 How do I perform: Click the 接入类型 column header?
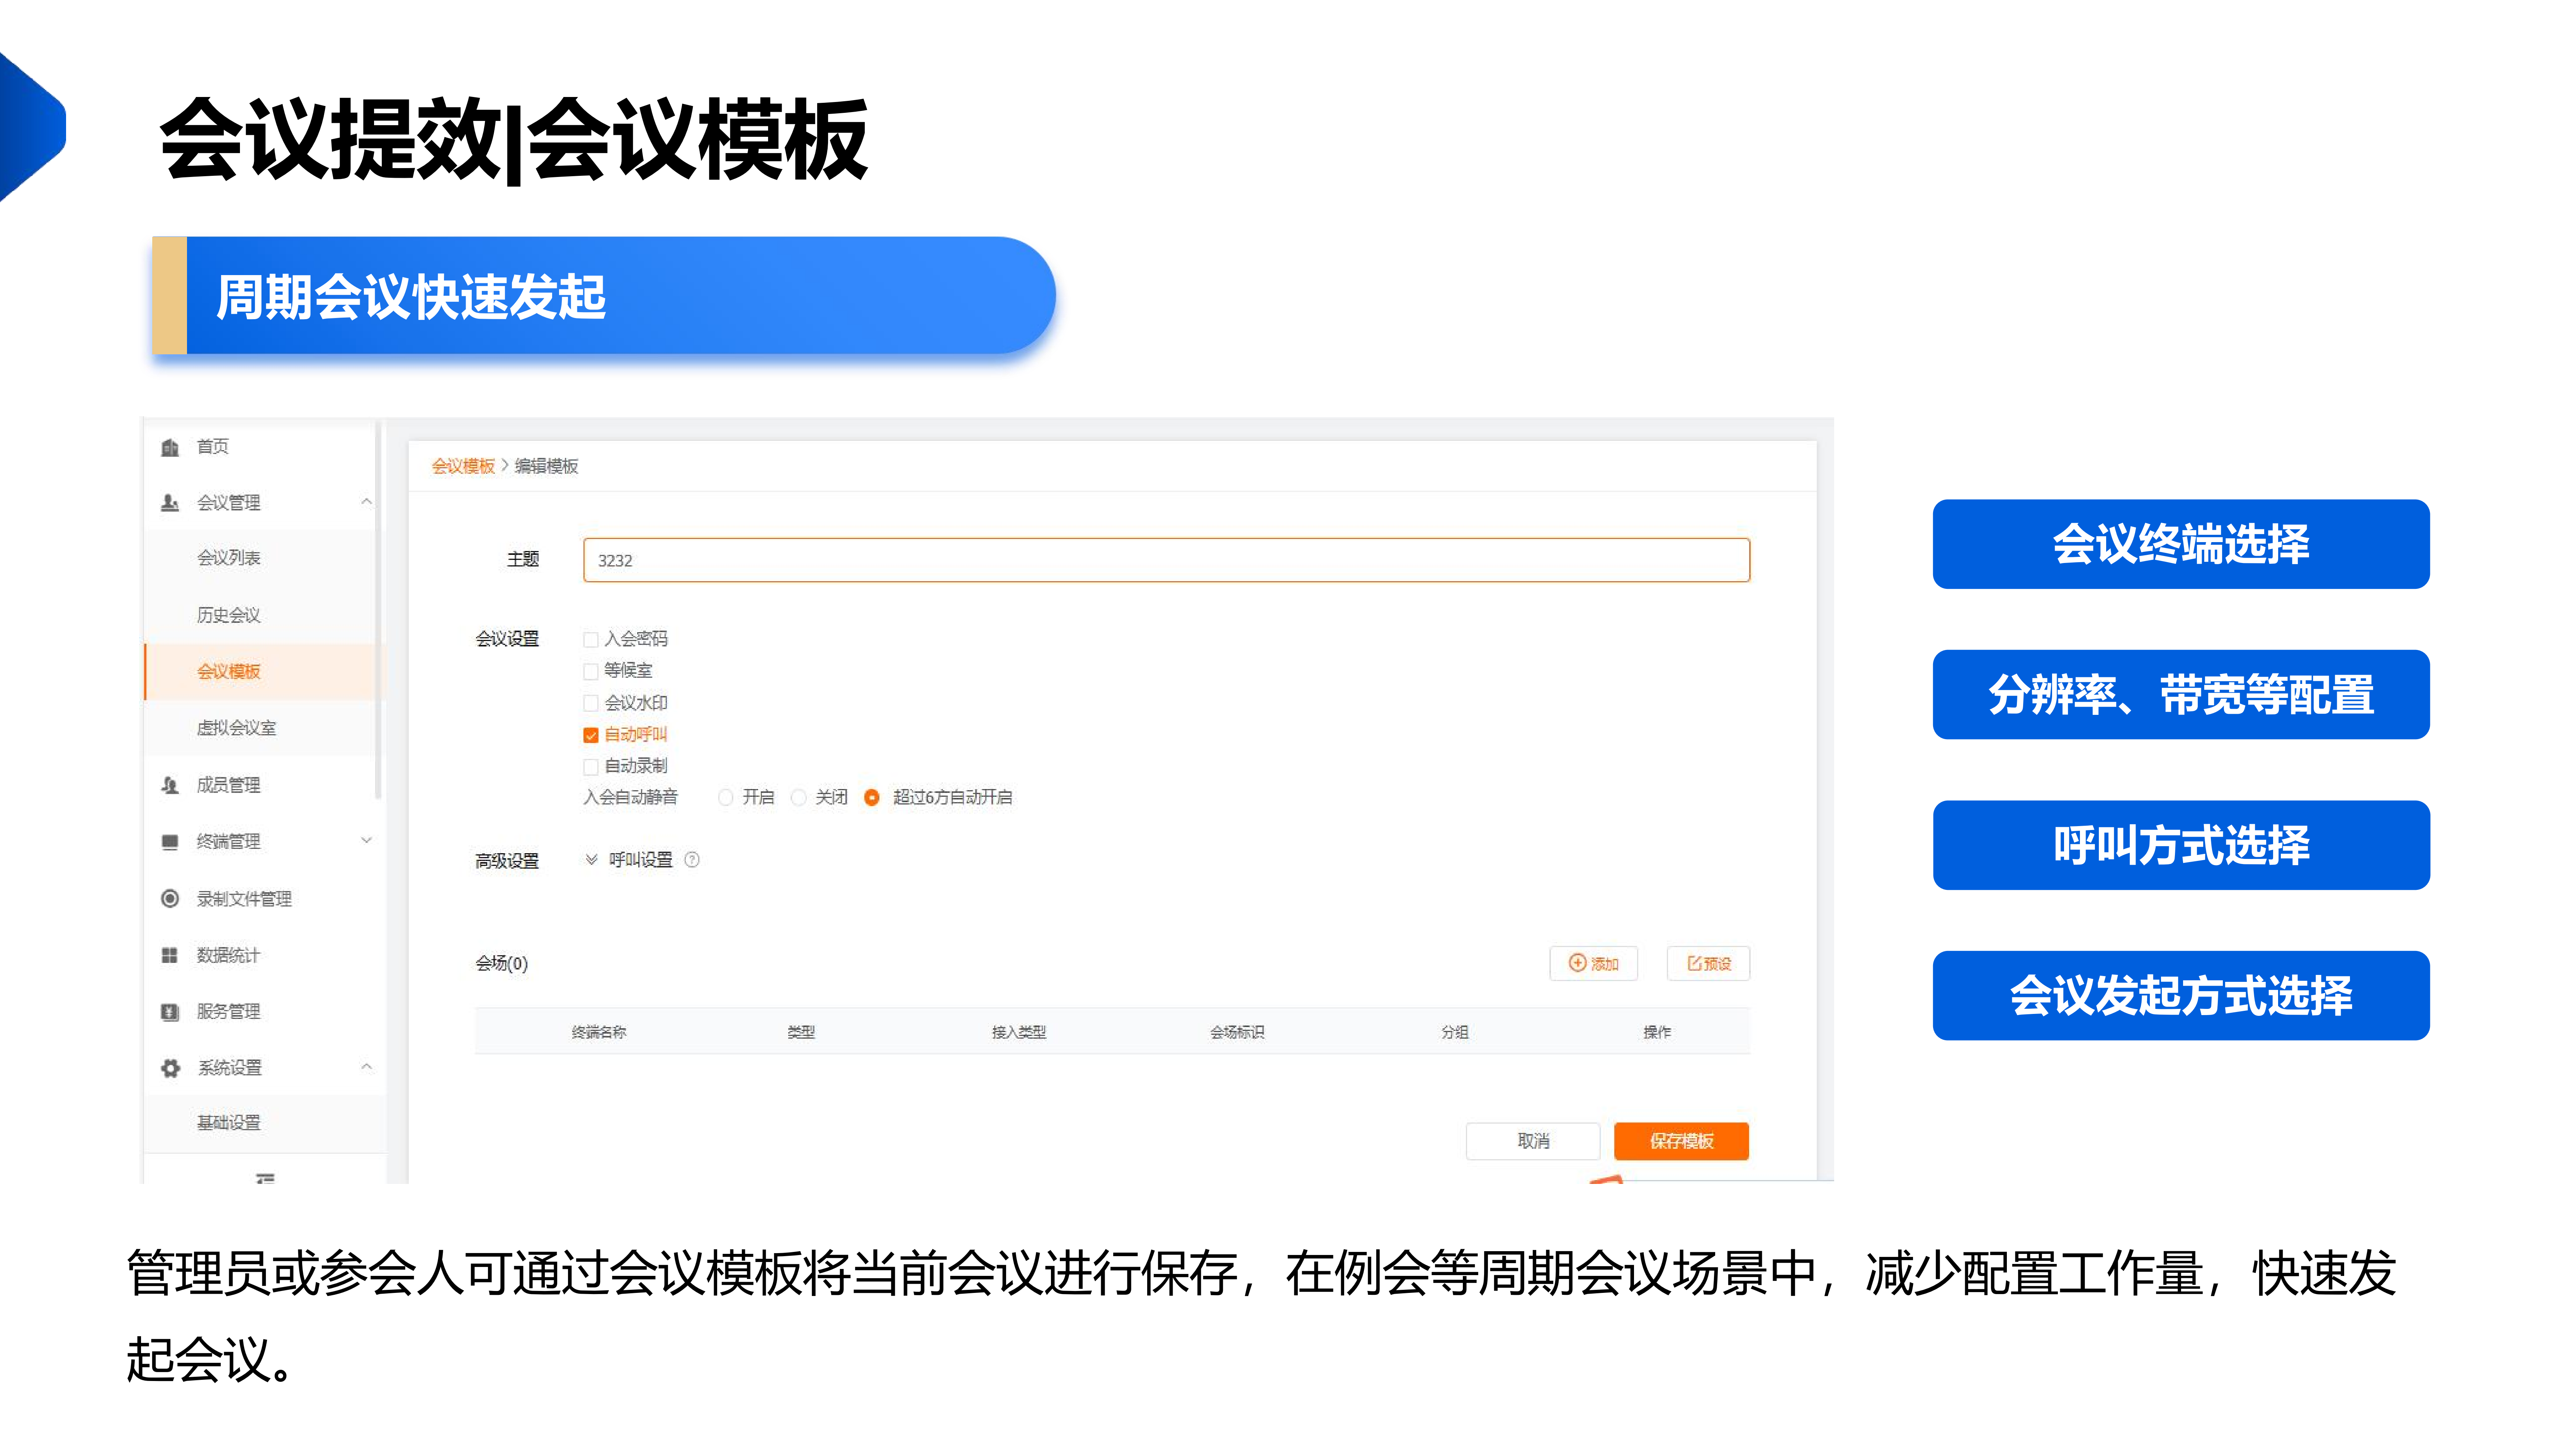tap(1019, 1032)
